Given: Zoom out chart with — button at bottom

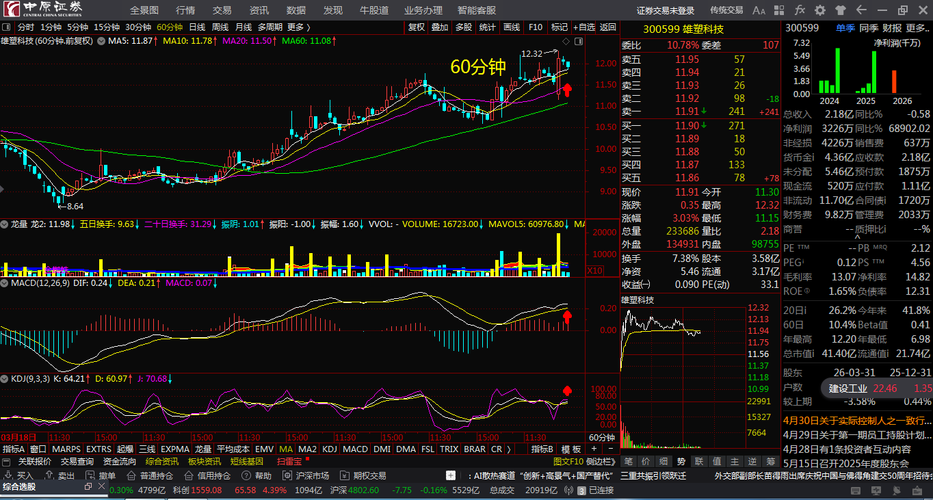Looking at the screenshot, I should tap(608, 449).
